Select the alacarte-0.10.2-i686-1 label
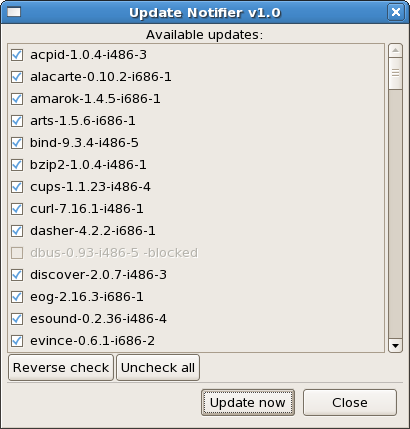 (101, 77)
